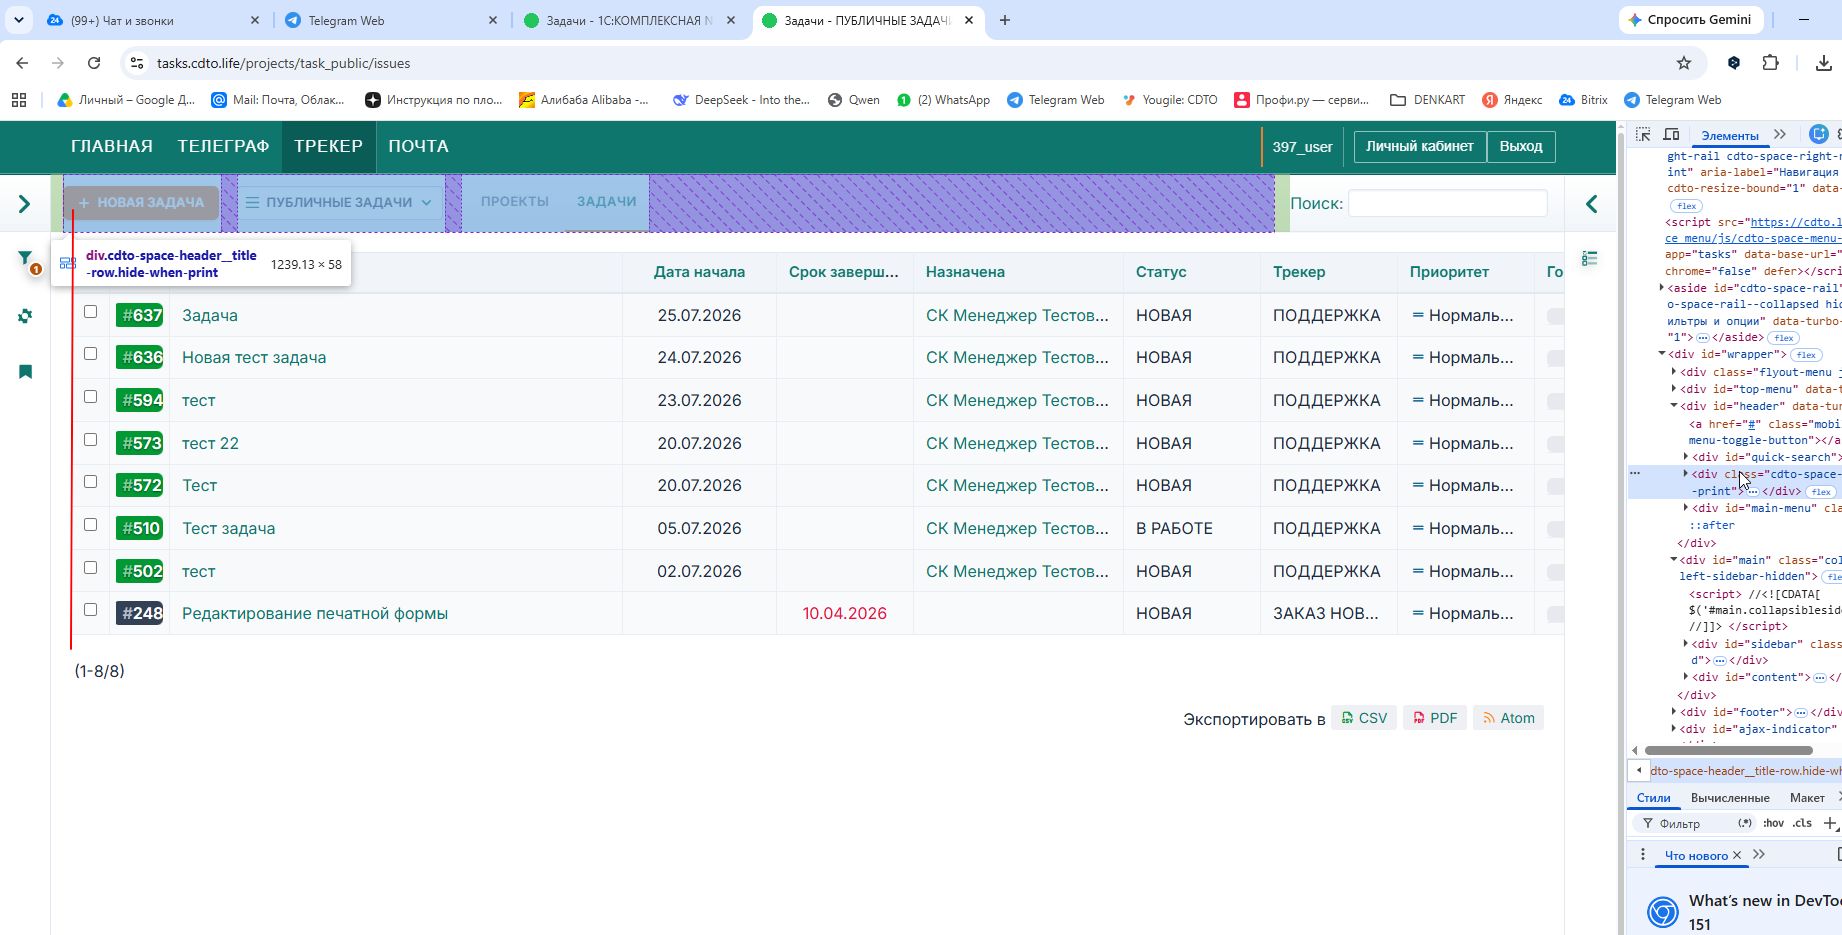Viewport: 1842px width, 935px height.
Task: Expand the div id="sidebar" node
Action: click(1686, 644)
